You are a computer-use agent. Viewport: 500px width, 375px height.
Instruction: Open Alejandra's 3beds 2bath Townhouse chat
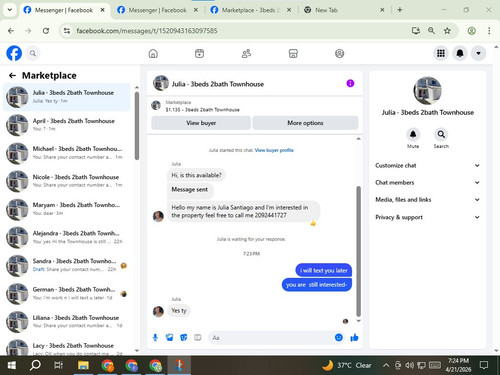(67, 237)
